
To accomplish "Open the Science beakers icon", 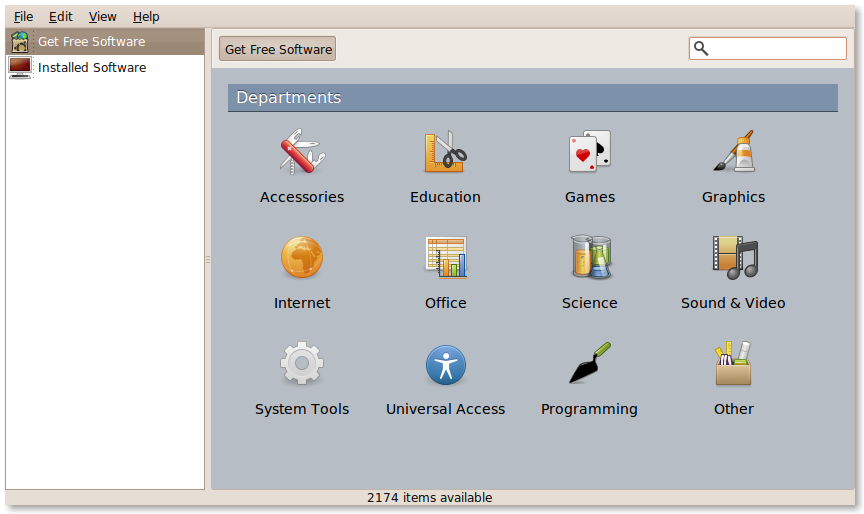I will pos(590,257).
